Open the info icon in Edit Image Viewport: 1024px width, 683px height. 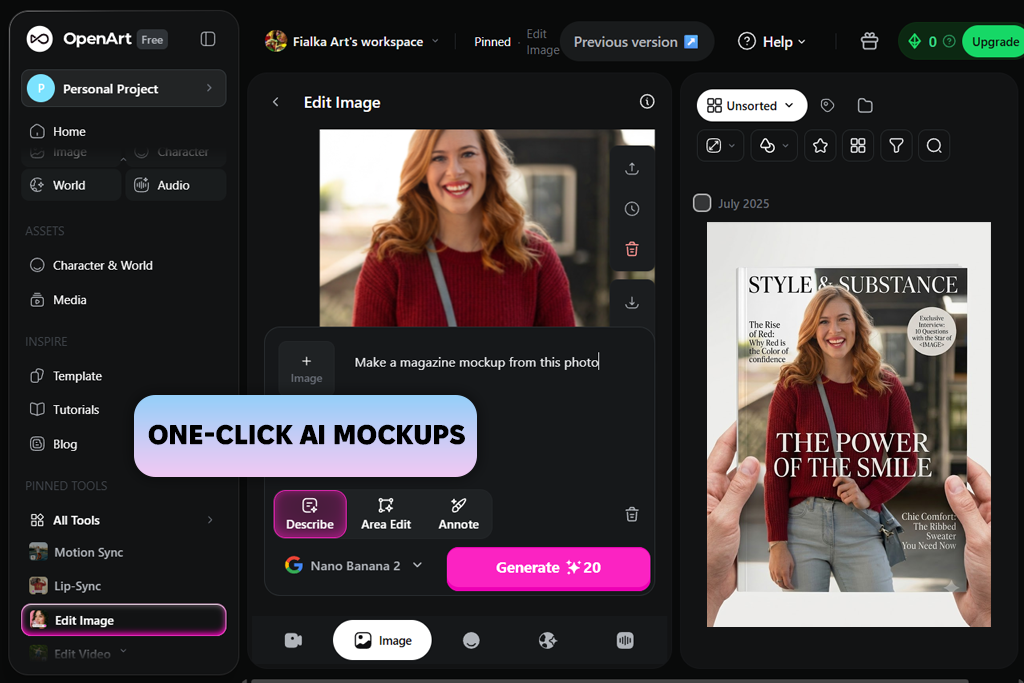click(647, 101)
